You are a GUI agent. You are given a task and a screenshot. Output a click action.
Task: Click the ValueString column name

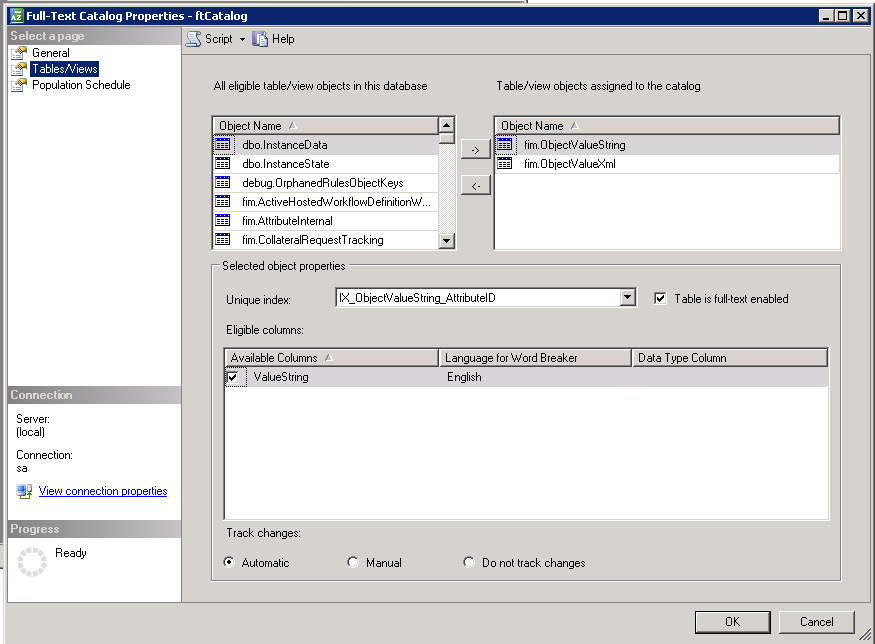(281, 377)
